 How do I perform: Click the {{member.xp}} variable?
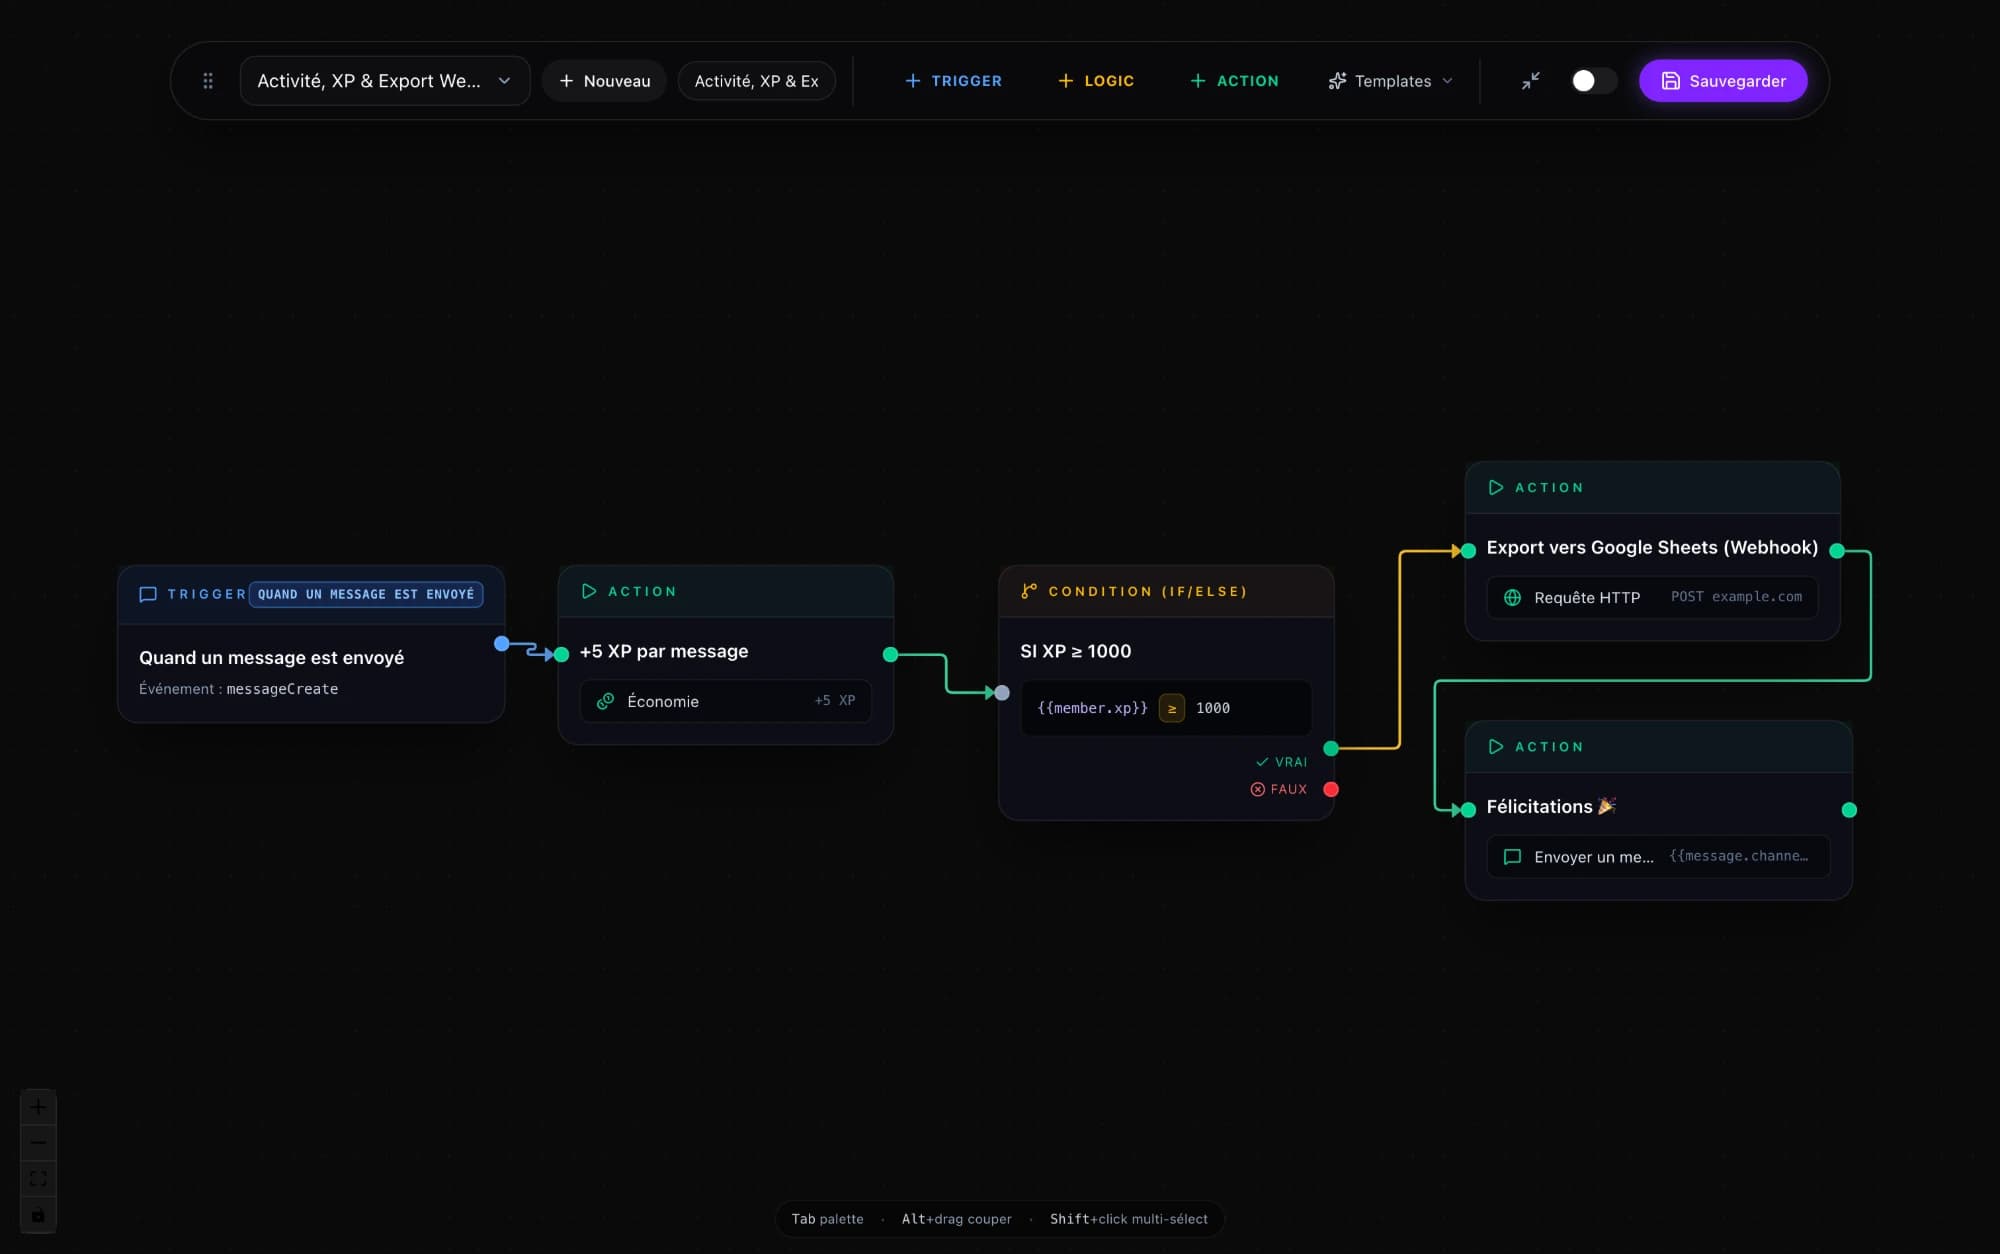pyautogui.click(x=1092, y=708)
